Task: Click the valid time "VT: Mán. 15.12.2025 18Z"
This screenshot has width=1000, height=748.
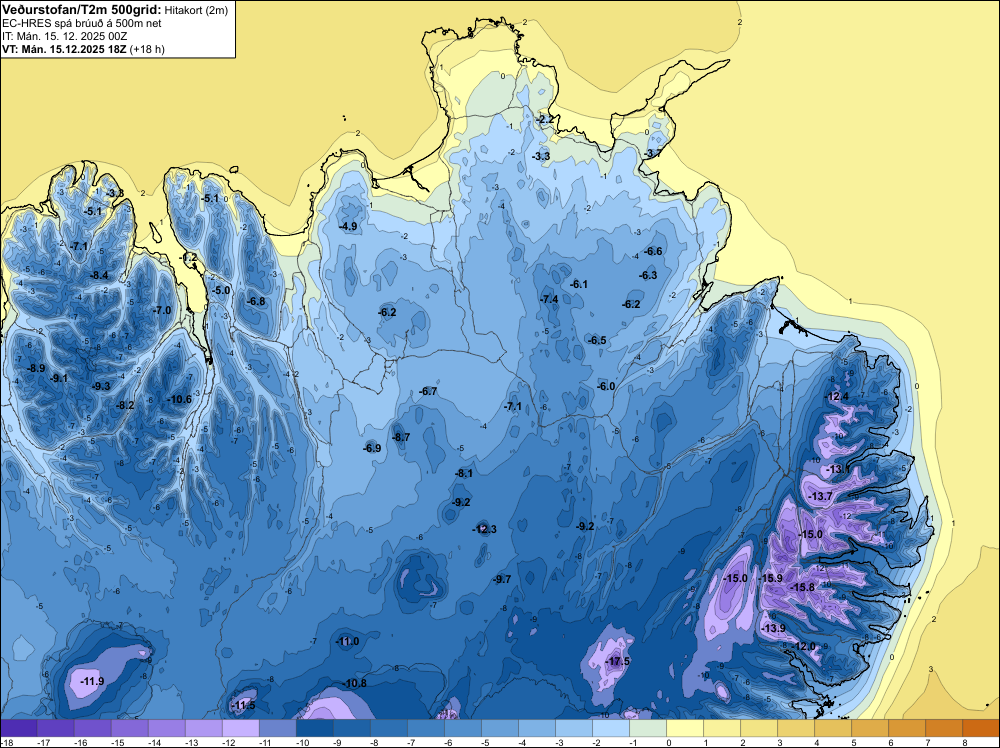Action: pyautogui.click(x=64, y=49)
